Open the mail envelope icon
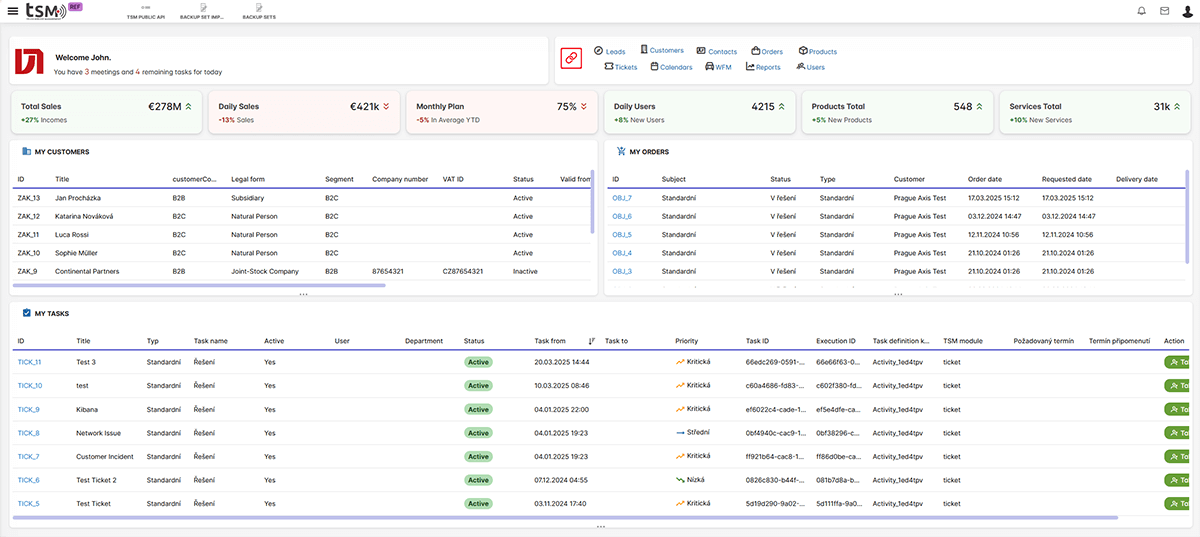This screenshot has height=537, width=1200. pyautogui.click(x=1164, y=11)
